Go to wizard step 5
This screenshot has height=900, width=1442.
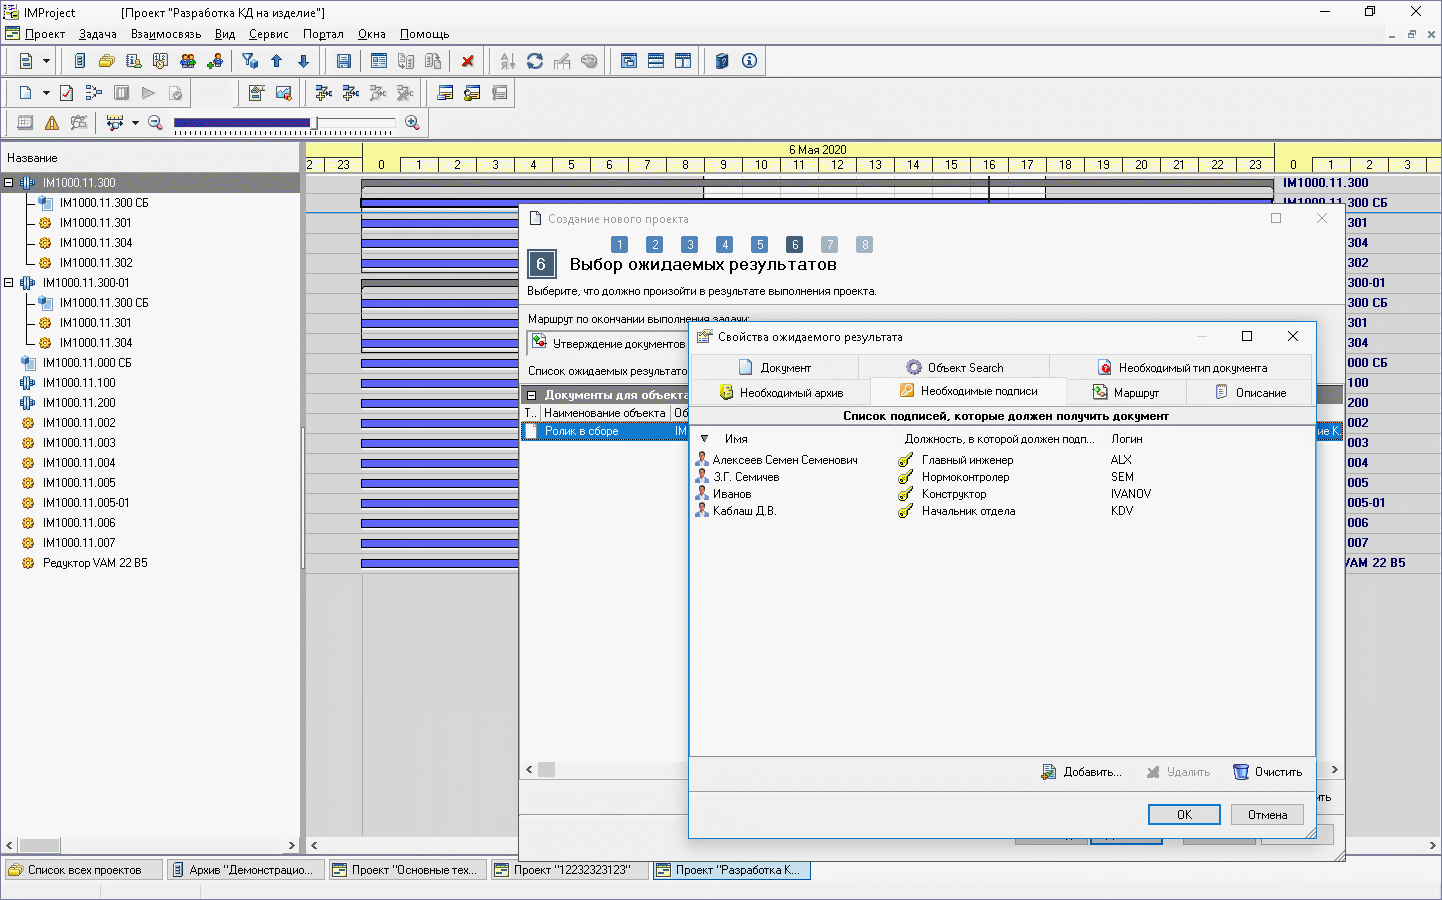(x=760, y=245)
